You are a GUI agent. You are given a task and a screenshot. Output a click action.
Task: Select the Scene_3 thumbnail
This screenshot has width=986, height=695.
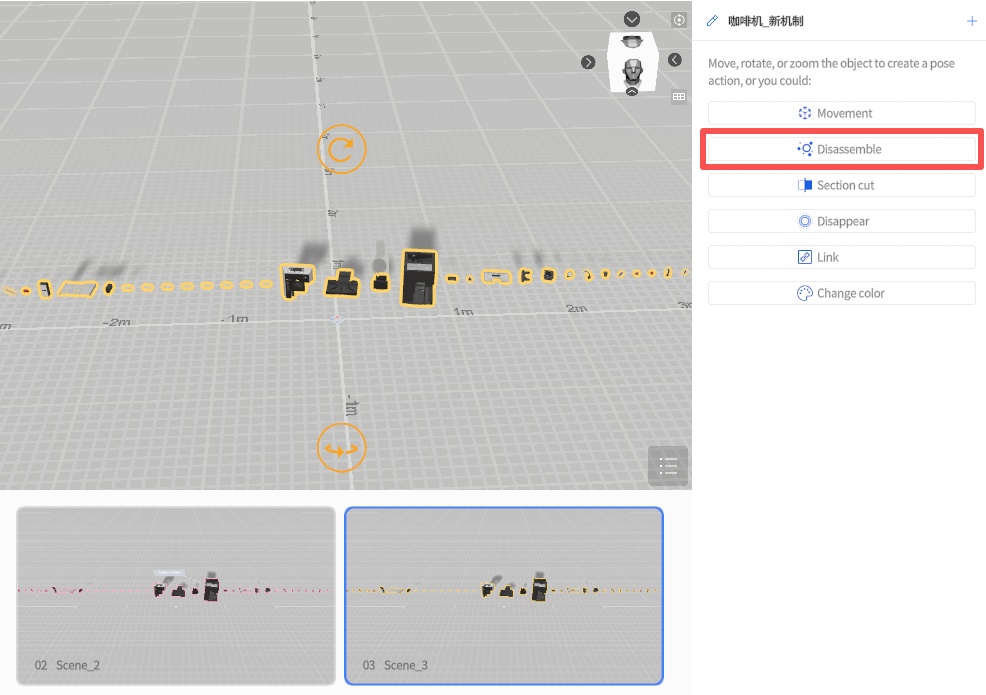[504, 595]
